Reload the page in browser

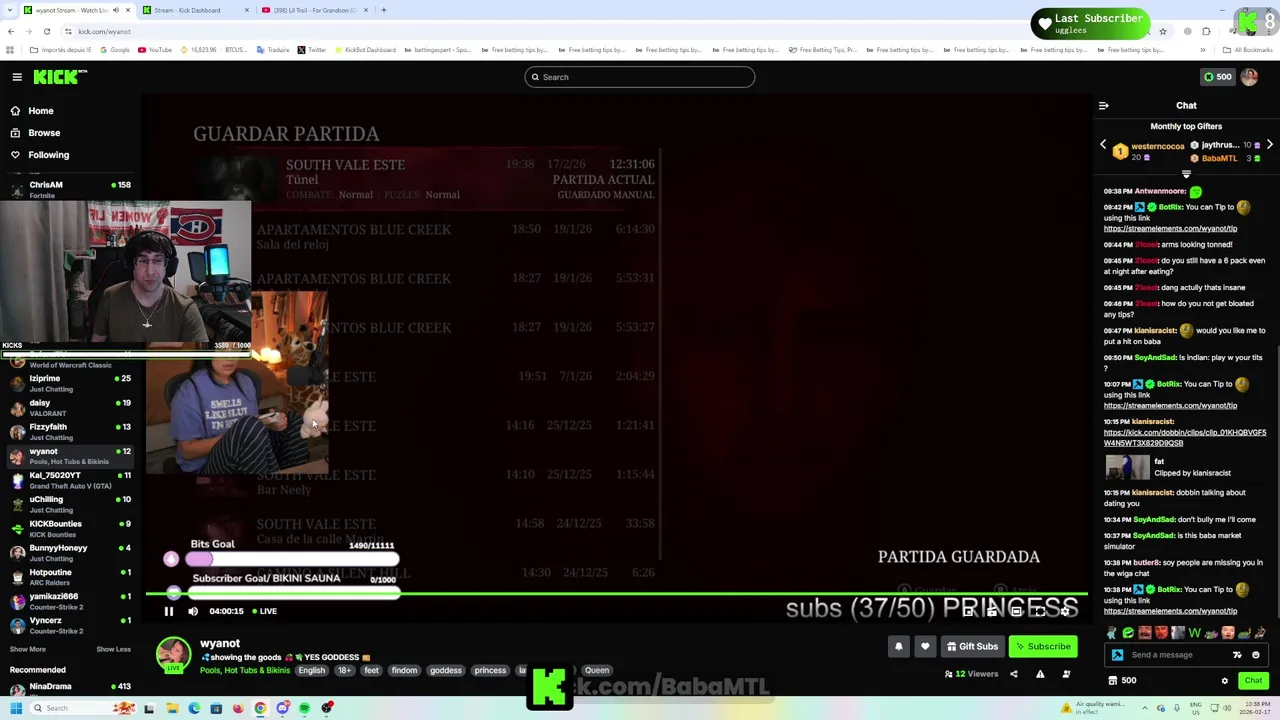[46, 31]
